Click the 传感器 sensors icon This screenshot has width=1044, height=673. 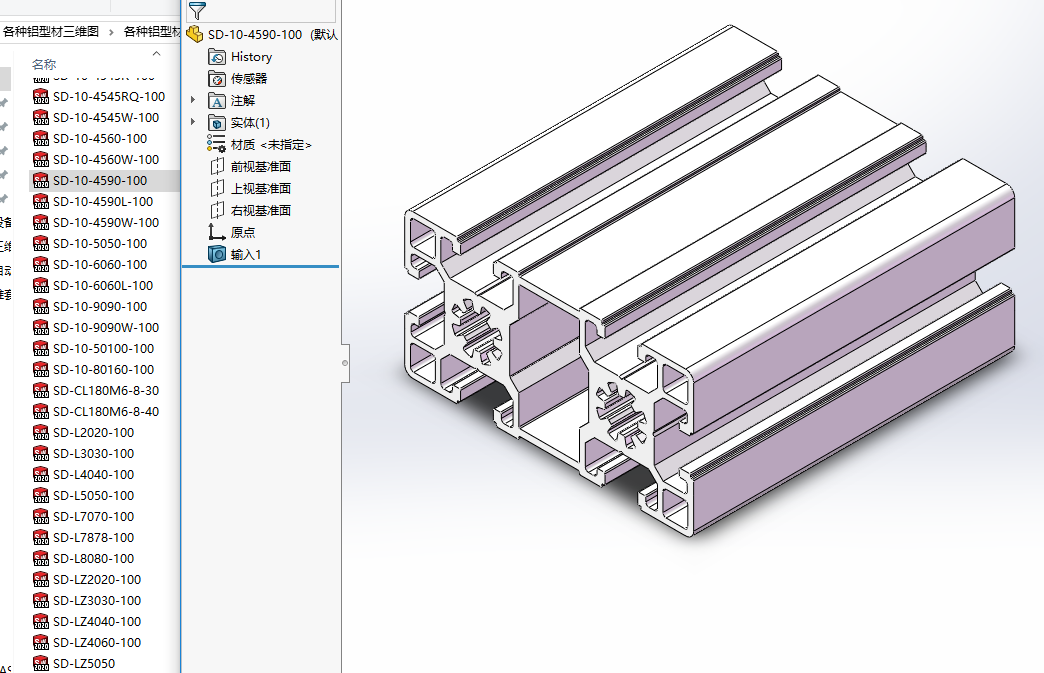pyautogui.click(x=217, y=79)
